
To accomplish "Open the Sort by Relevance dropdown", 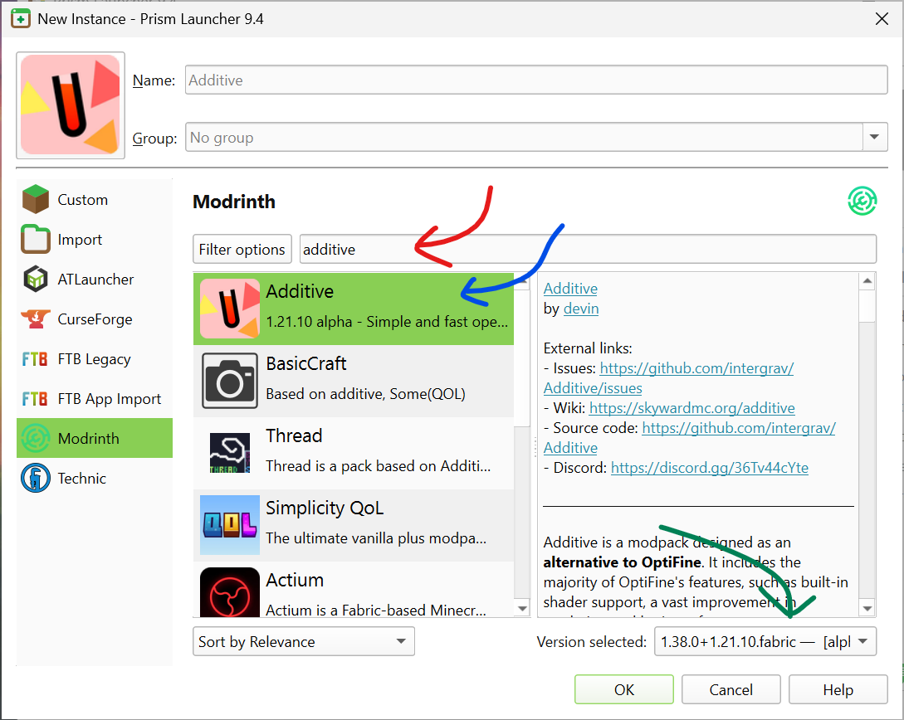I will coord(303,641).
